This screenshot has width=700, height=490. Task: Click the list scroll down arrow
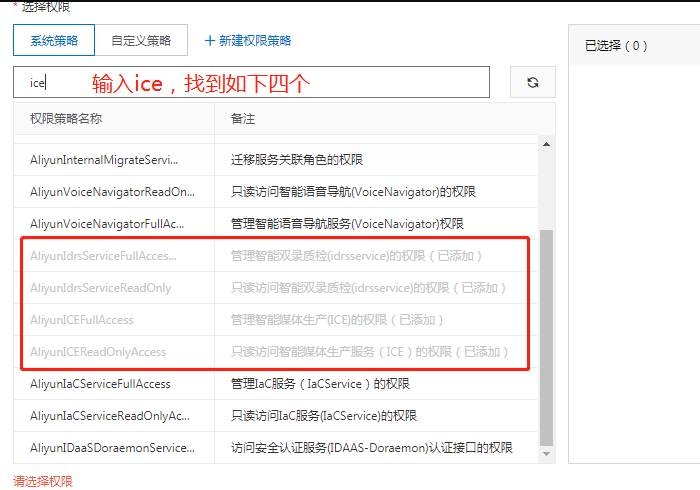546,454
